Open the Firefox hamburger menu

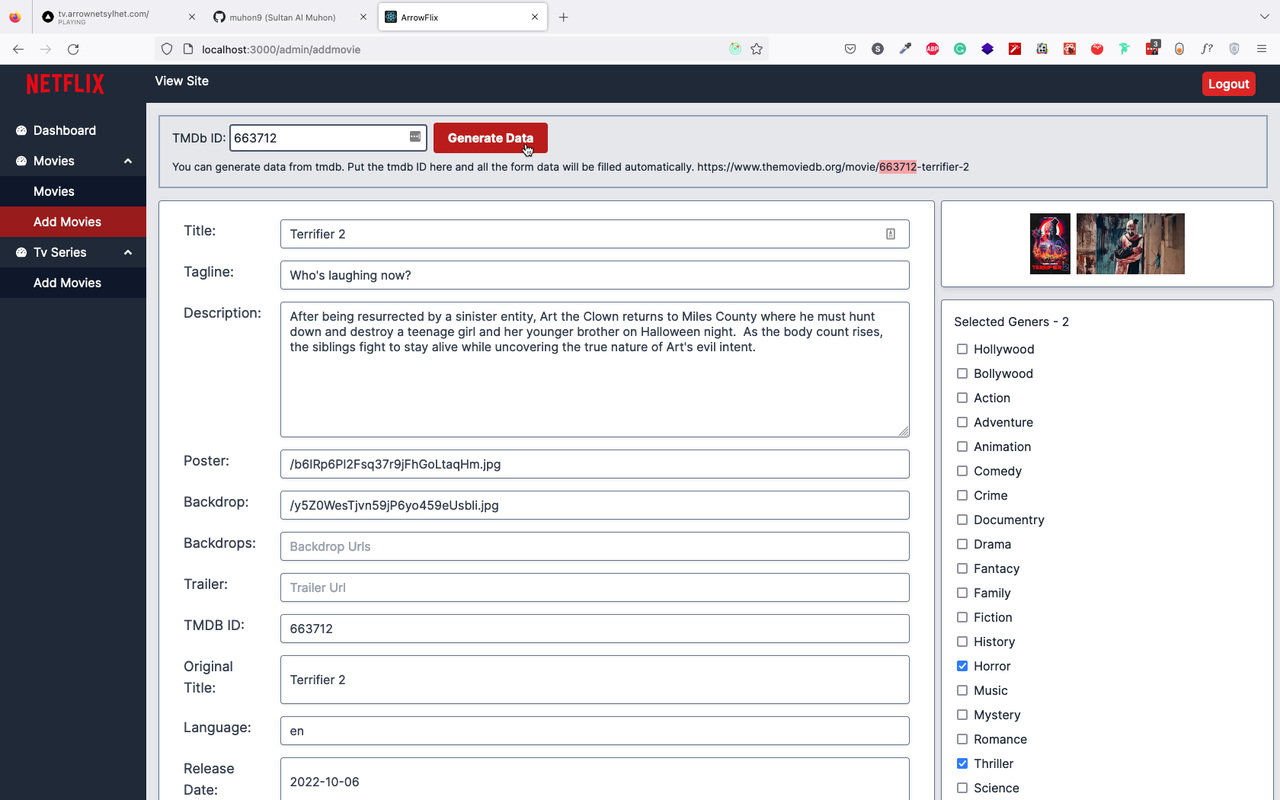(x=1262, y=49)
